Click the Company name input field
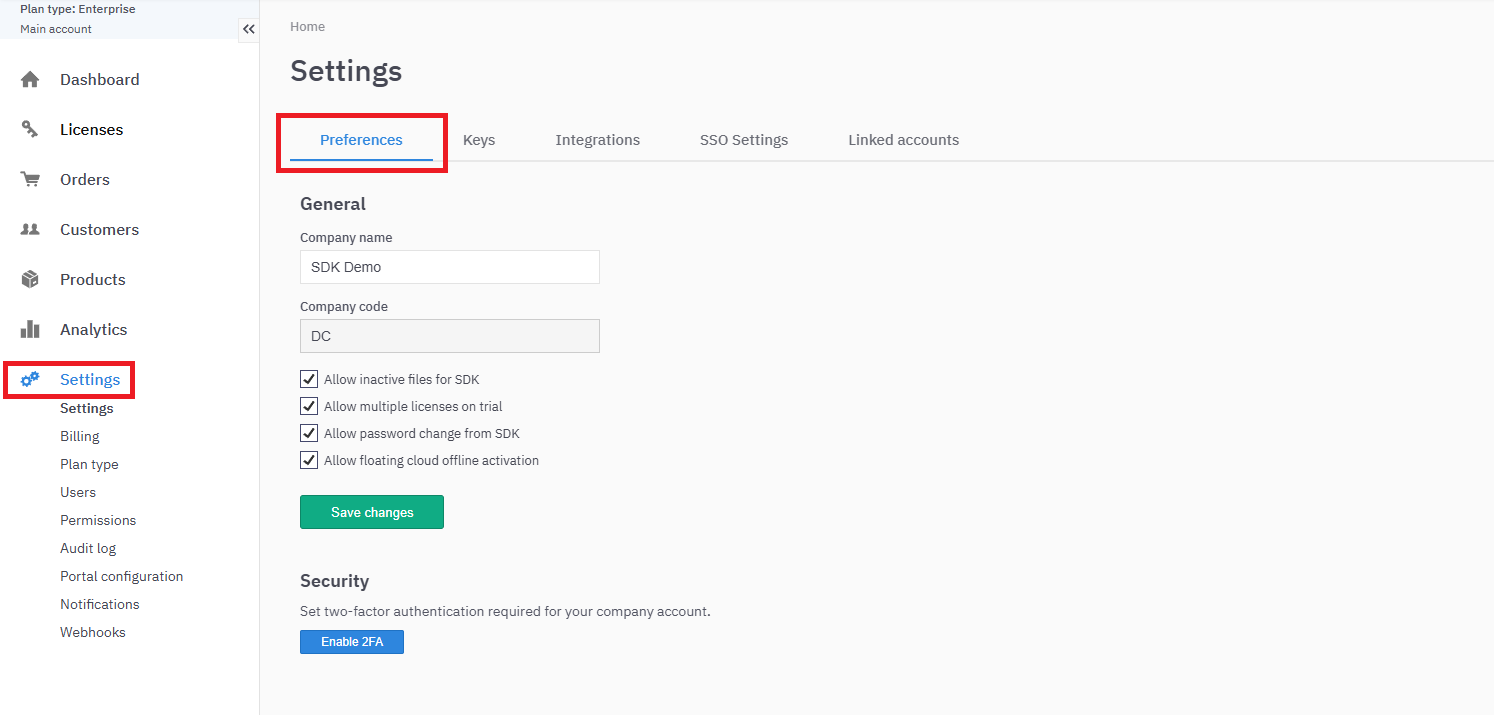 (450, 267)
